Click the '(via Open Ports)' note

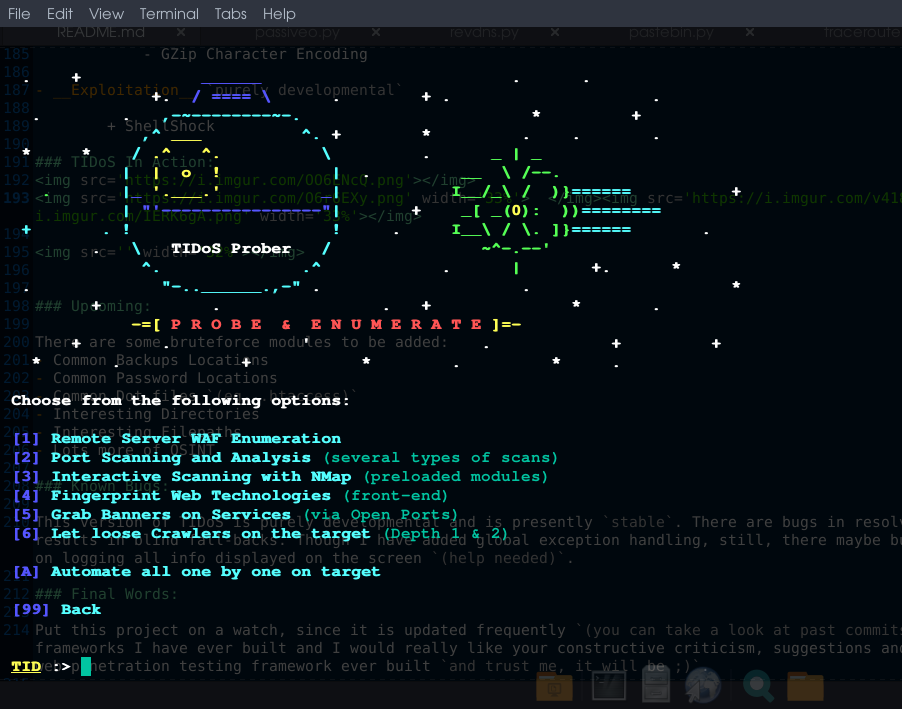(381, 514)
